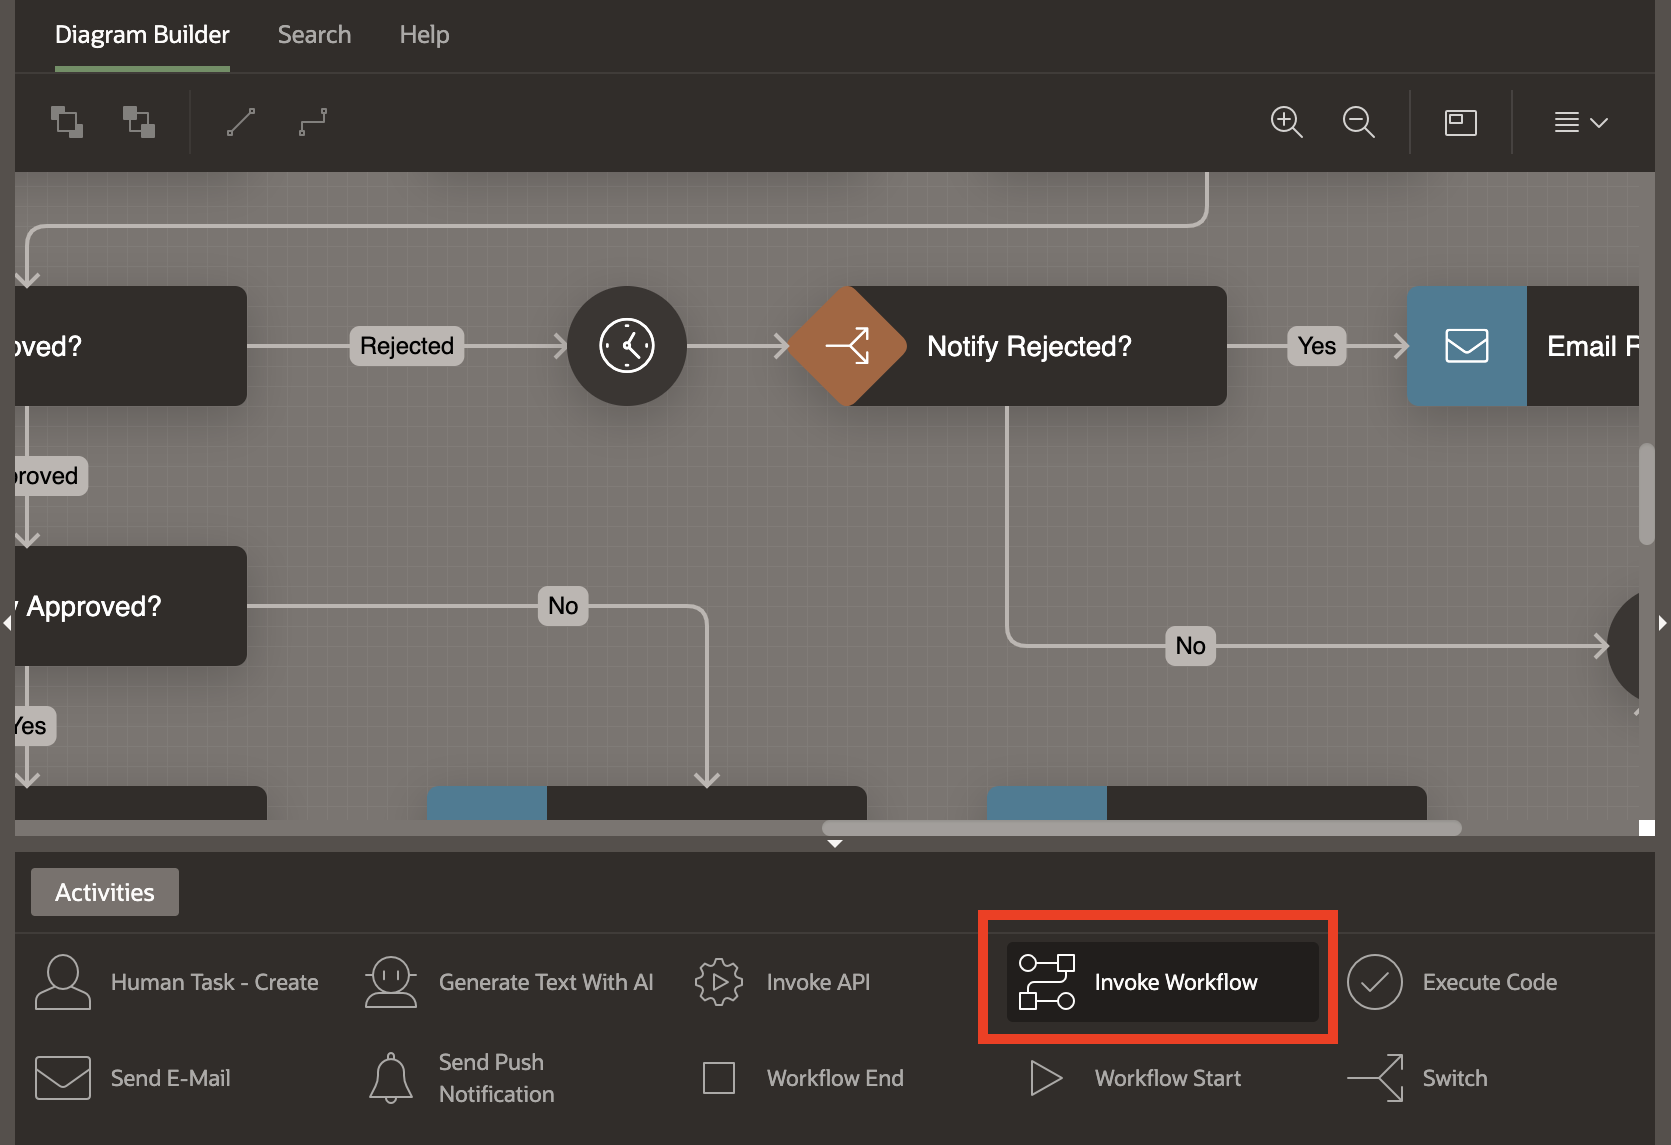Switch to the Search tab
Image resolution: width=1671 pixels, height=1145 pixels.
pos(314,35)
